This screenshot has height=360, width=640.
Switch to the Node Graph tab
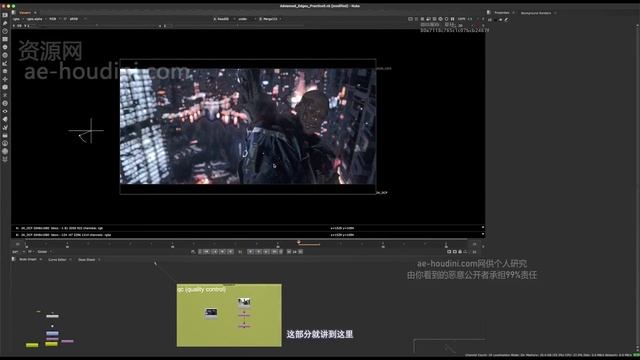(28, 260)
